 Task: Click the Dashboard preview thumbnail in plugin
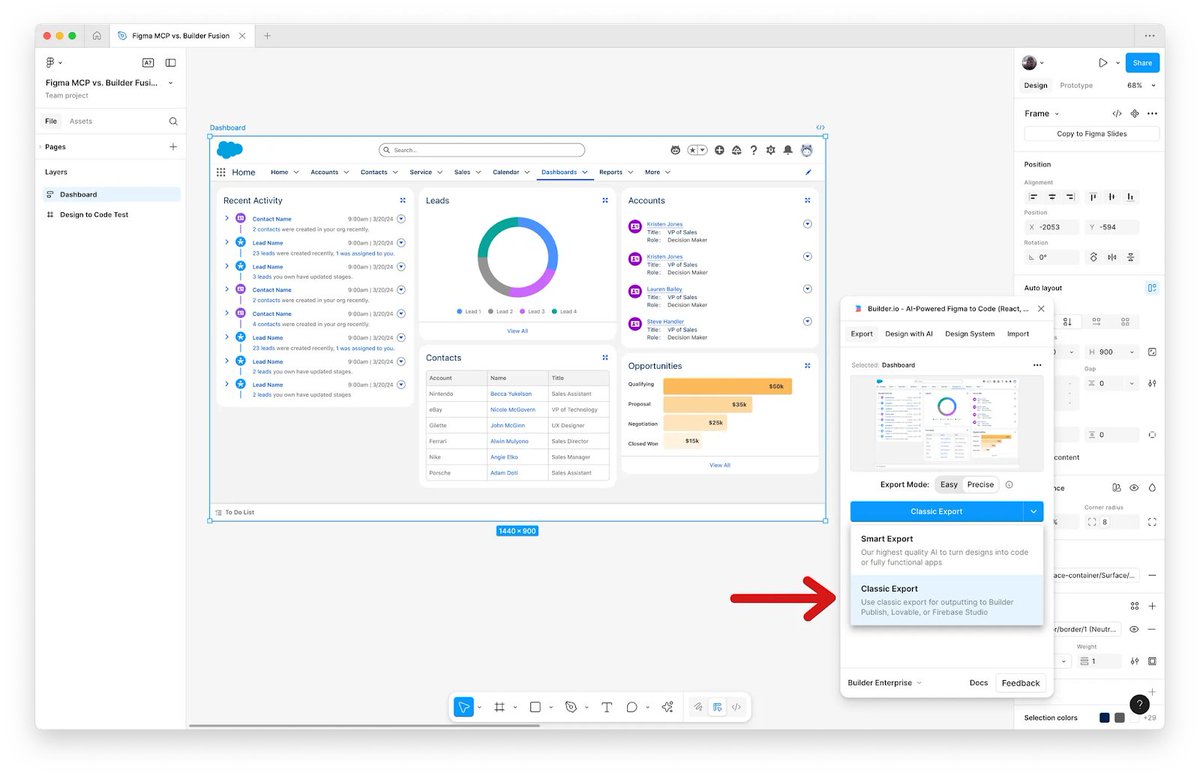(947, 422)
